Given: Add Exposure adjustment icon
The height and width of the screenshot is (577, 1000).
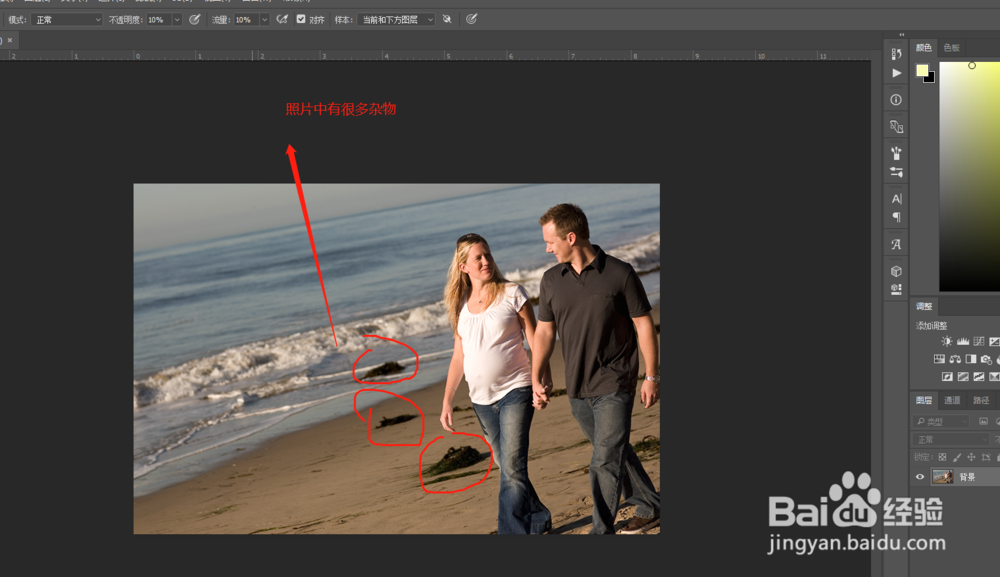Looking at the screenshot, I should click(994, 342).
